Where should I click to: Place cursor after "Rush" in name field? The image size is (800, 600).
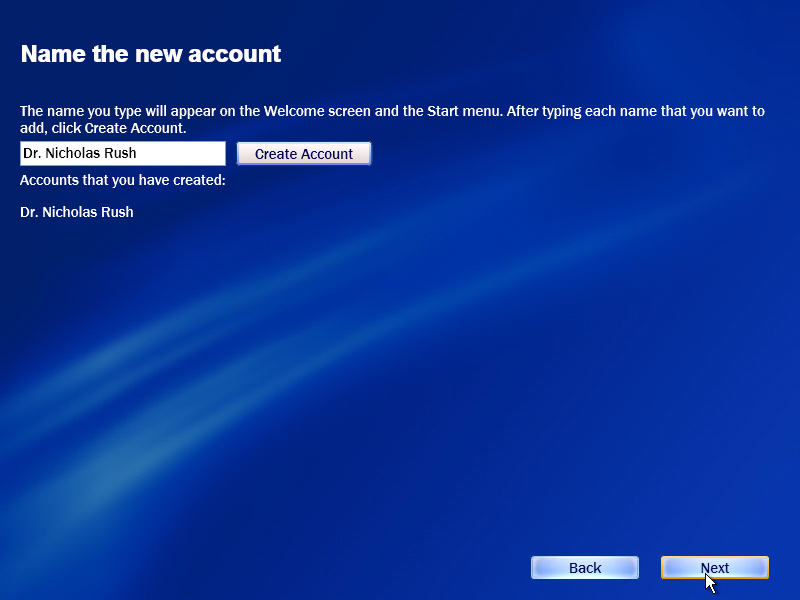(137, 154)
